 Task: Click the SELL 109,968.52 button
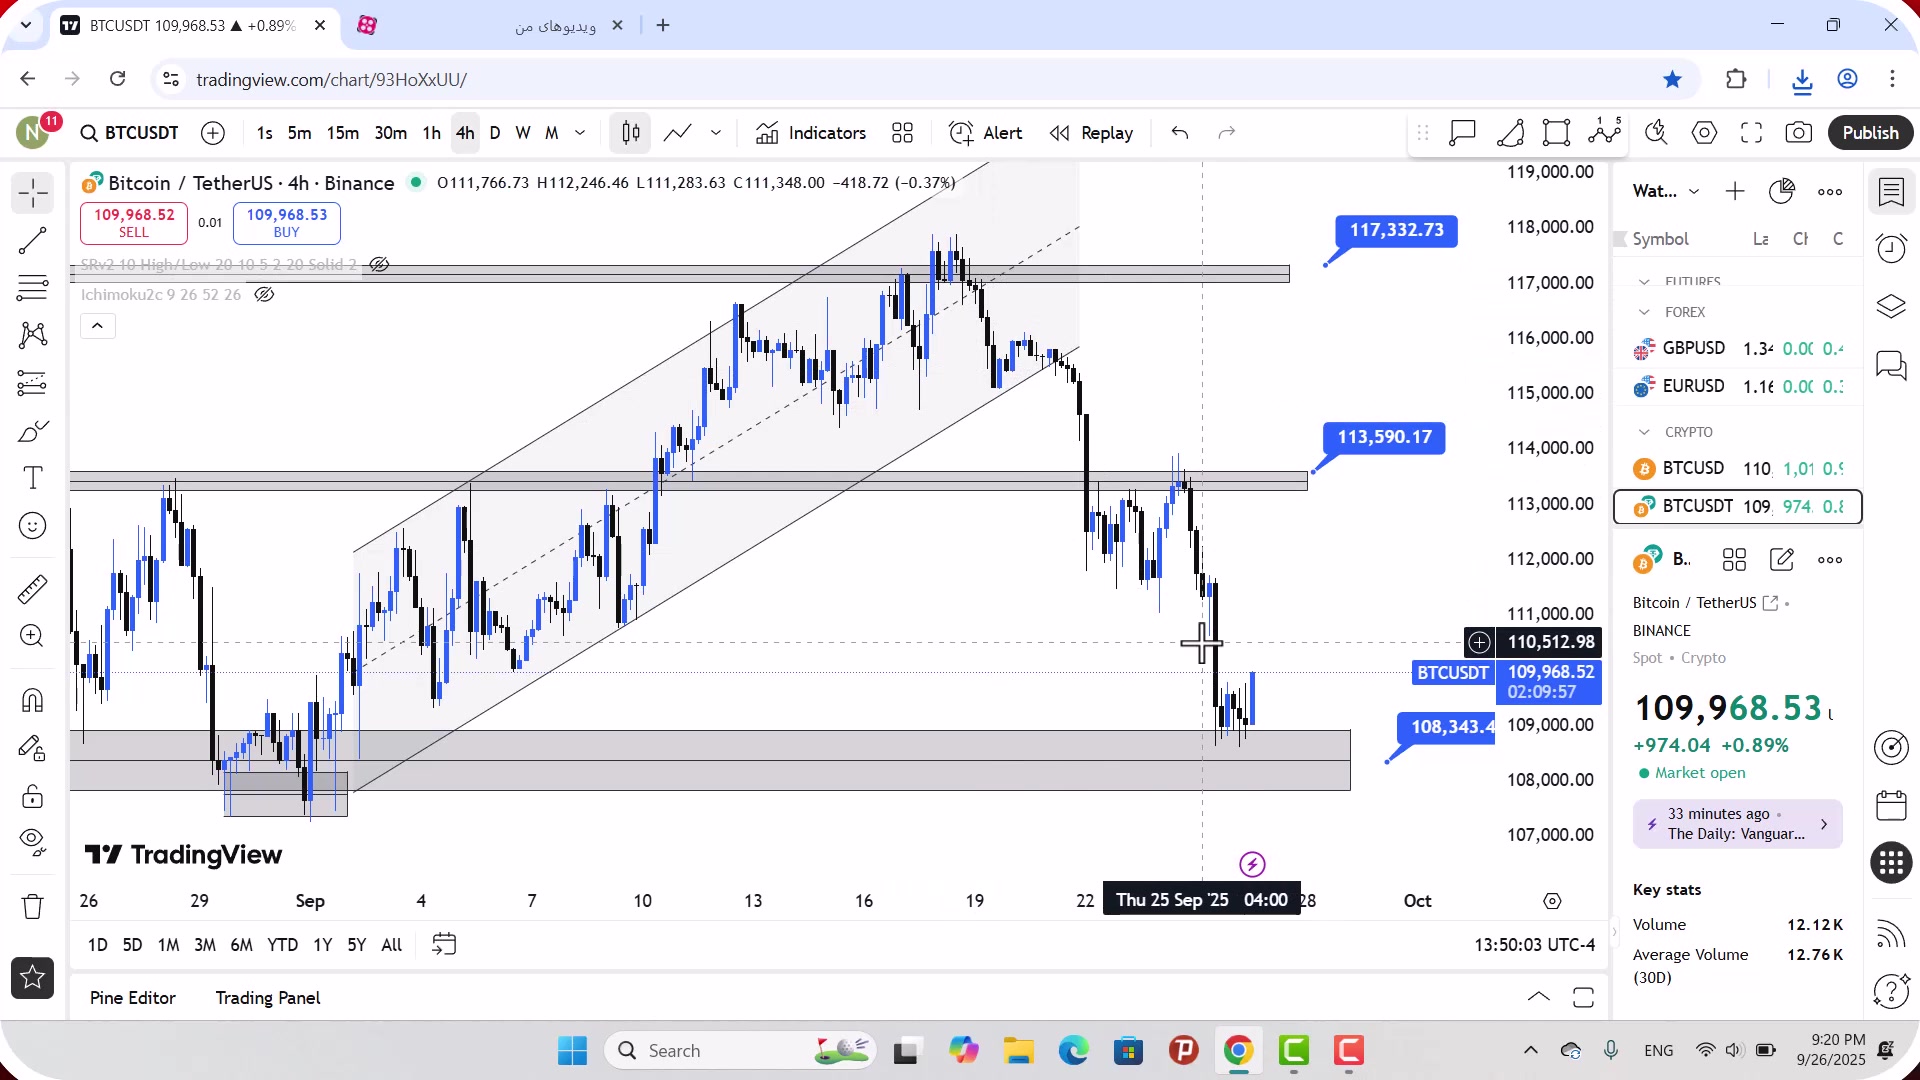pyautogui.click(x=134, y=223)
